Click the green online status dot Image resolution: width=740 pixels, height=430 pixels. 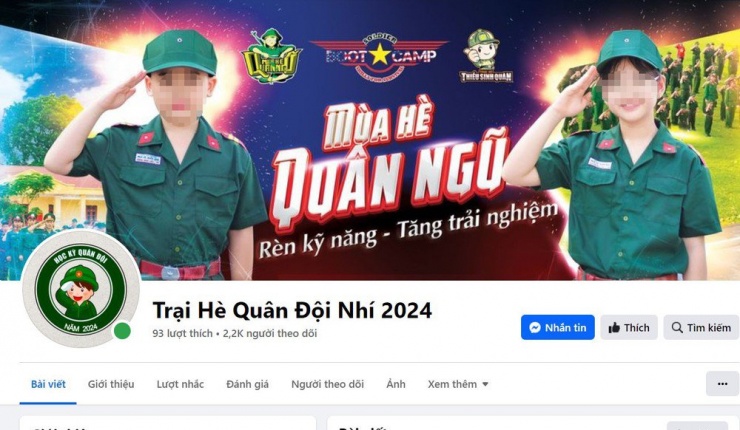point(122,331)
